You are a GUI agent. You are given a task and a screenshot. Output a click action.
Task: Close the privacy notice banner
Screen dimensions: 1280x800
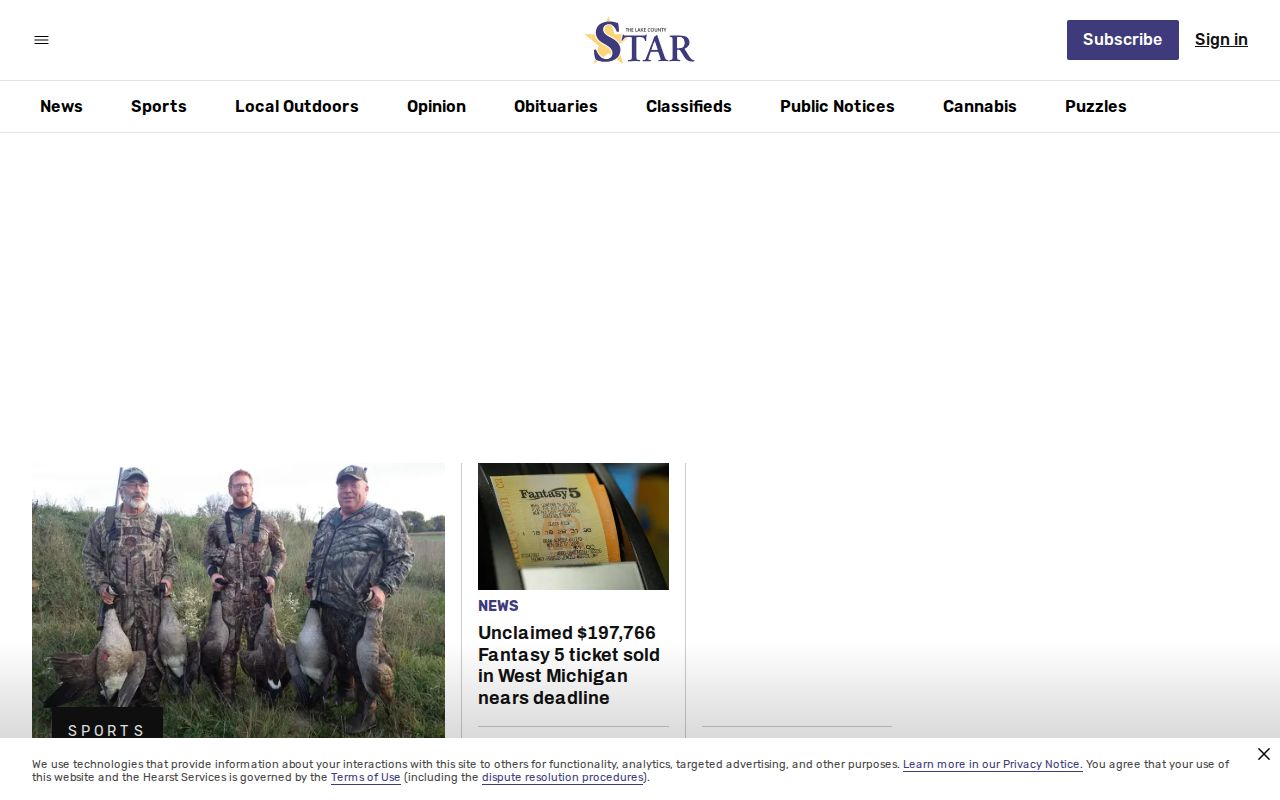coord(1264,754)
